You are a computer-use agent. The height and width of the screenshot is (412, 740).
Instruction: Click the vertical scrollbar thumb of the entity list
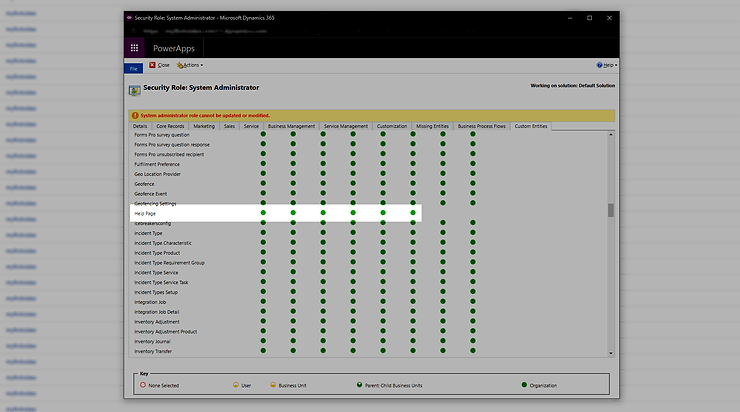pyautogui.click(x=611, y=210)
